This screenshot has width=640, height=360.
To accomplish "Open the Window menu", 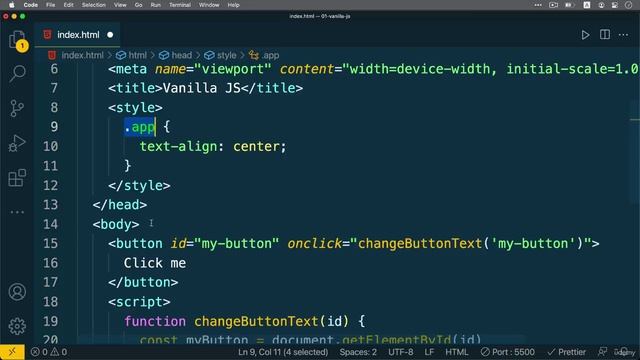I will (x=209, y=5).
